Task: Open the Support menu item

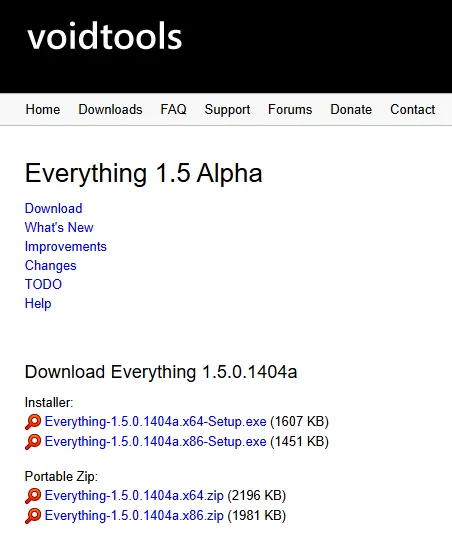Action: tap(227, 109)
